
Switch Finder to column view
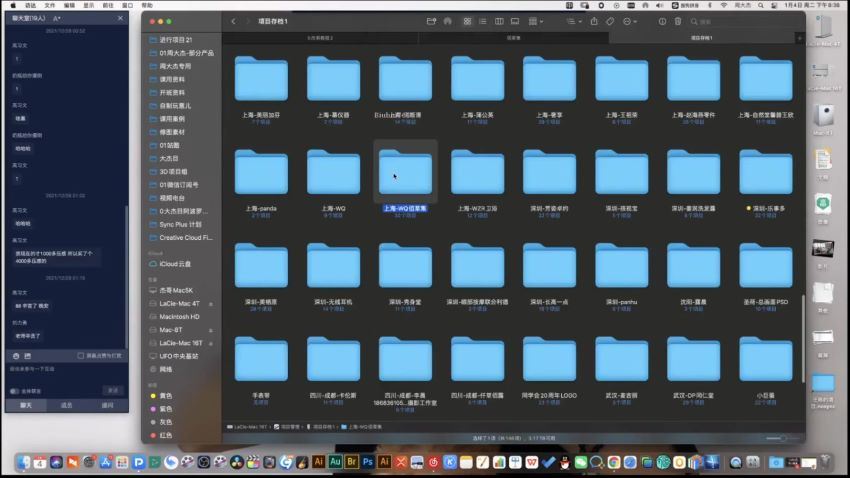tap(499, 22)
